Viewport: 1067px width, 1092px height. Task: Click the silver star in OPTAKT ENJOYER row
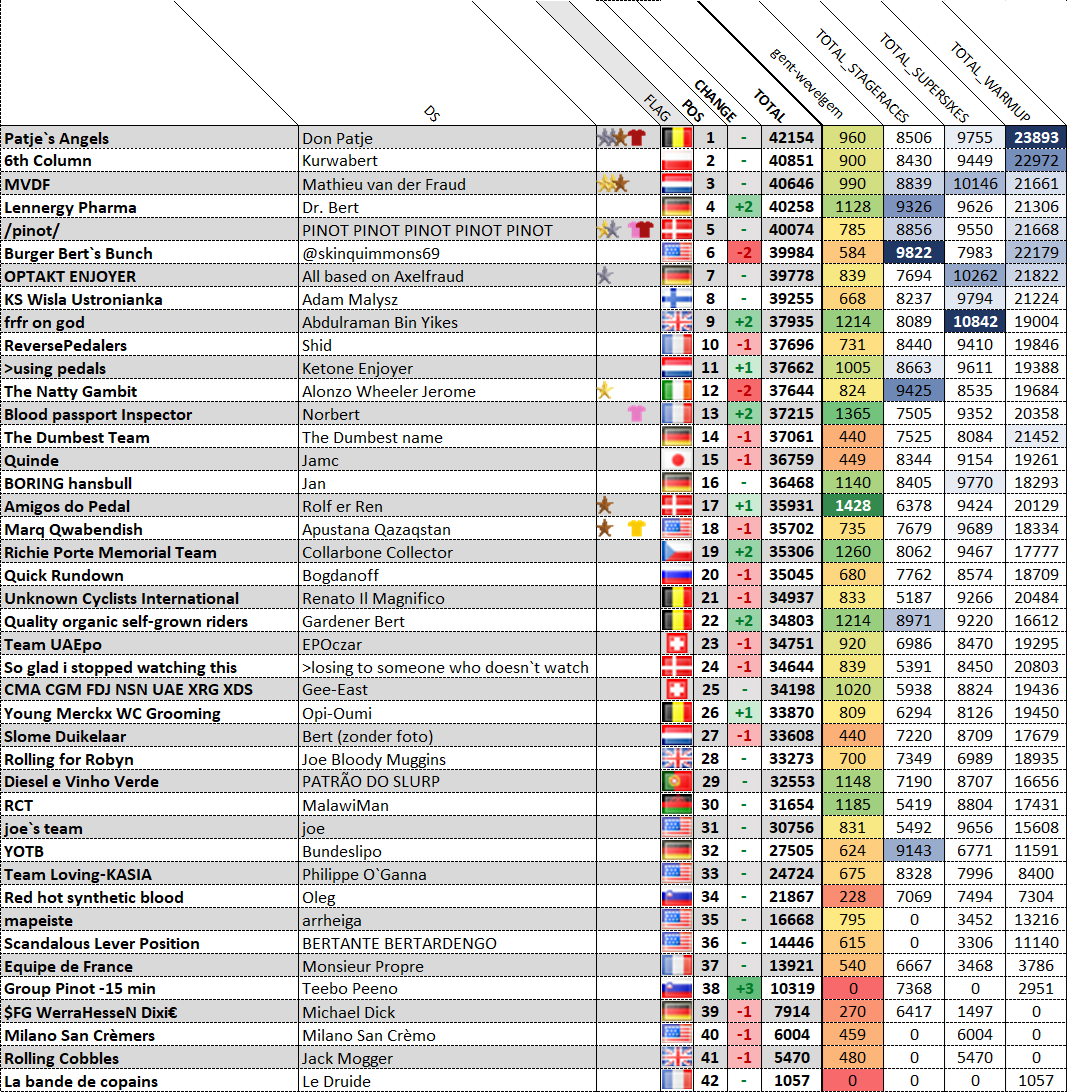605,275
